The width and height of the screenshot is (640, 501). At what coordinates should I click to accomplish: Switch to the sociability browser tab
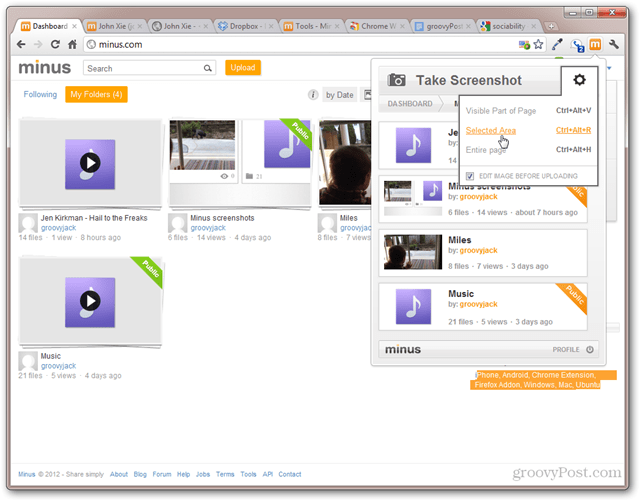click(509, 26)
